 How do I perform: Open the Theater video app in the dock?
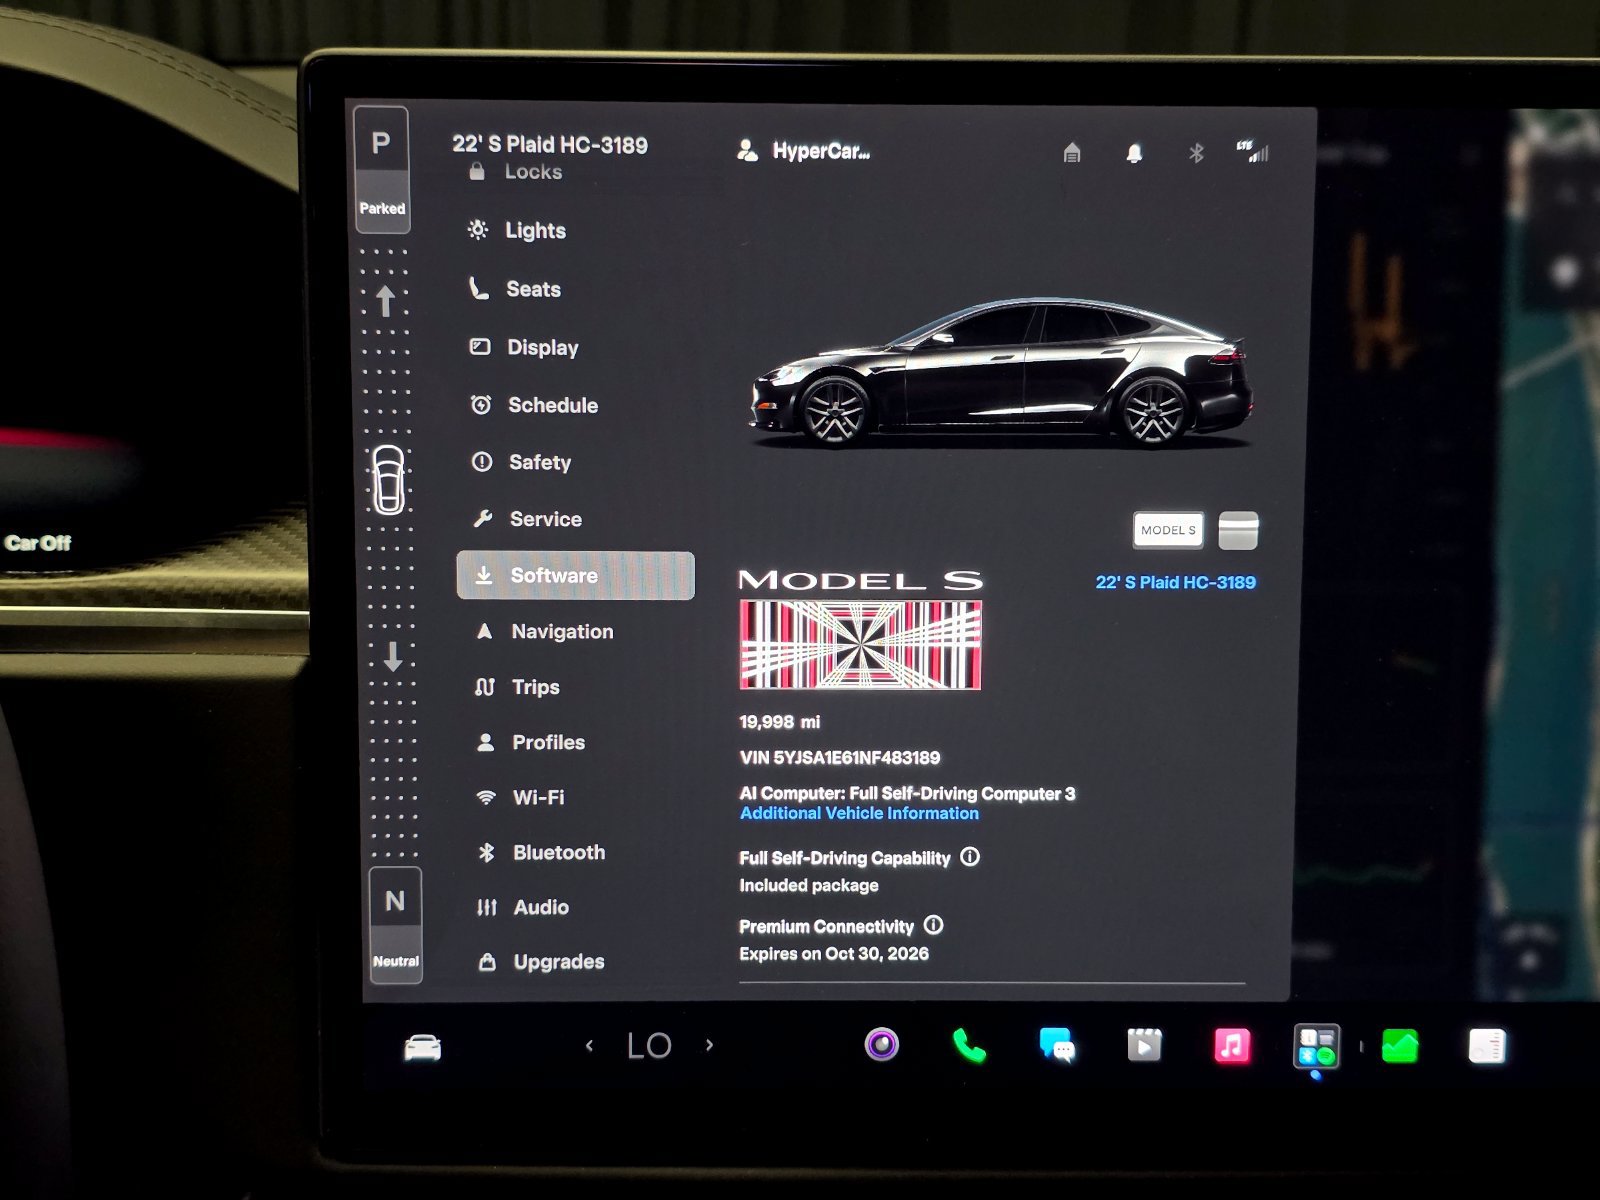[x=1144, y=1046]
